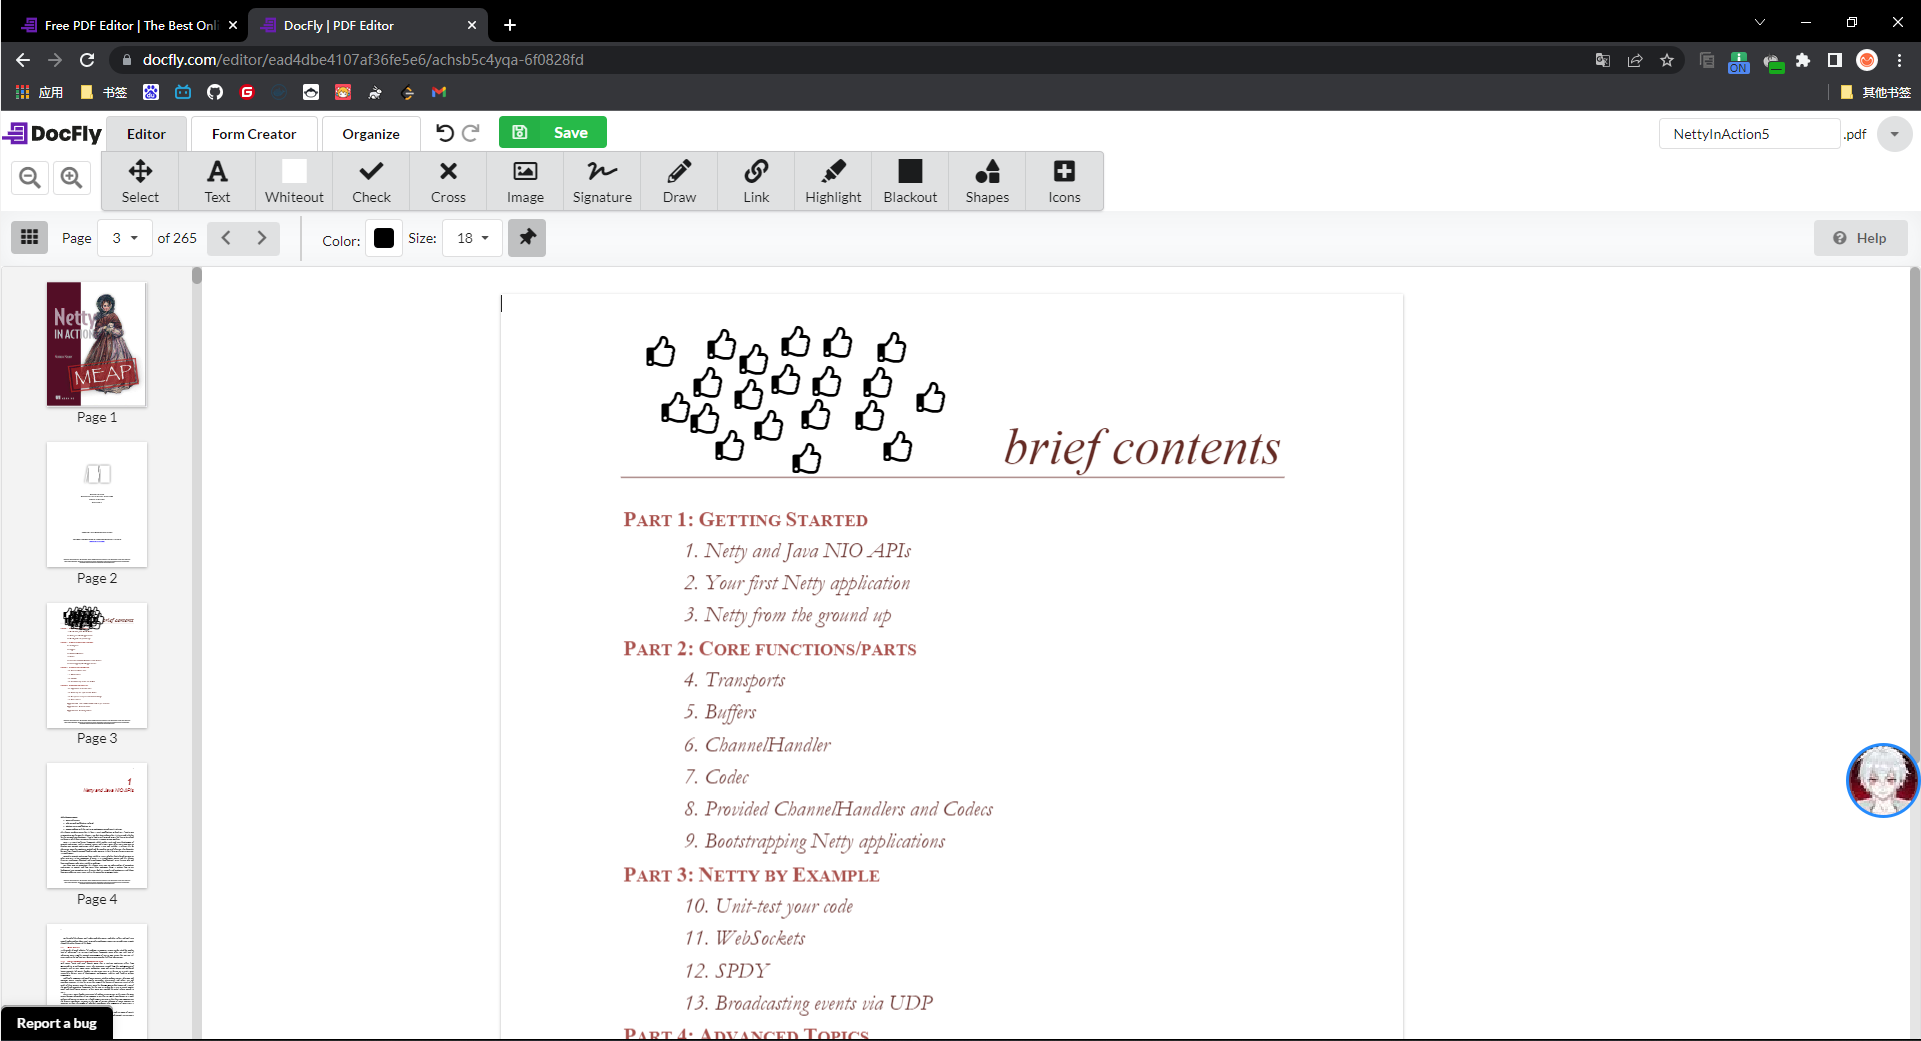This screenshot has height=1041, width=1921.
Task: Undo the last action
Action: tap(445, 133)
